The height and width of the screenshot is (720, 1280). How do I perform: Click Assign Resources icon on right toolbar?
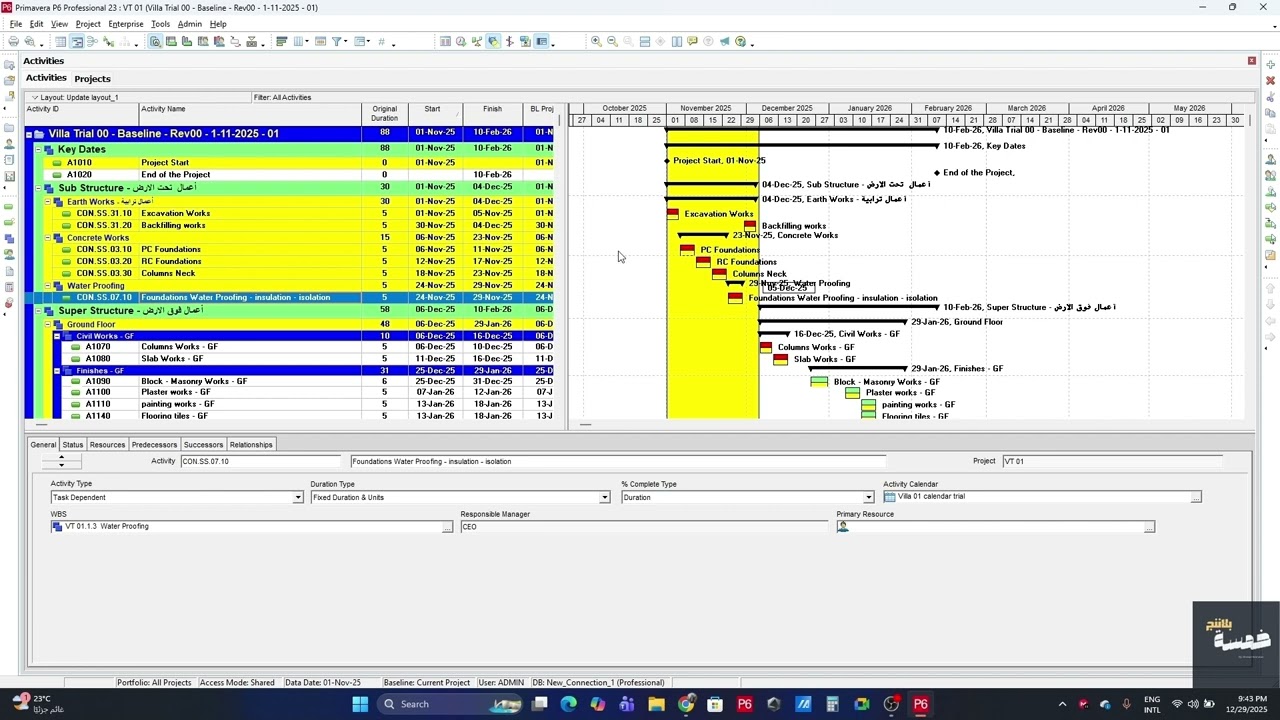(x=1271, y=158)
